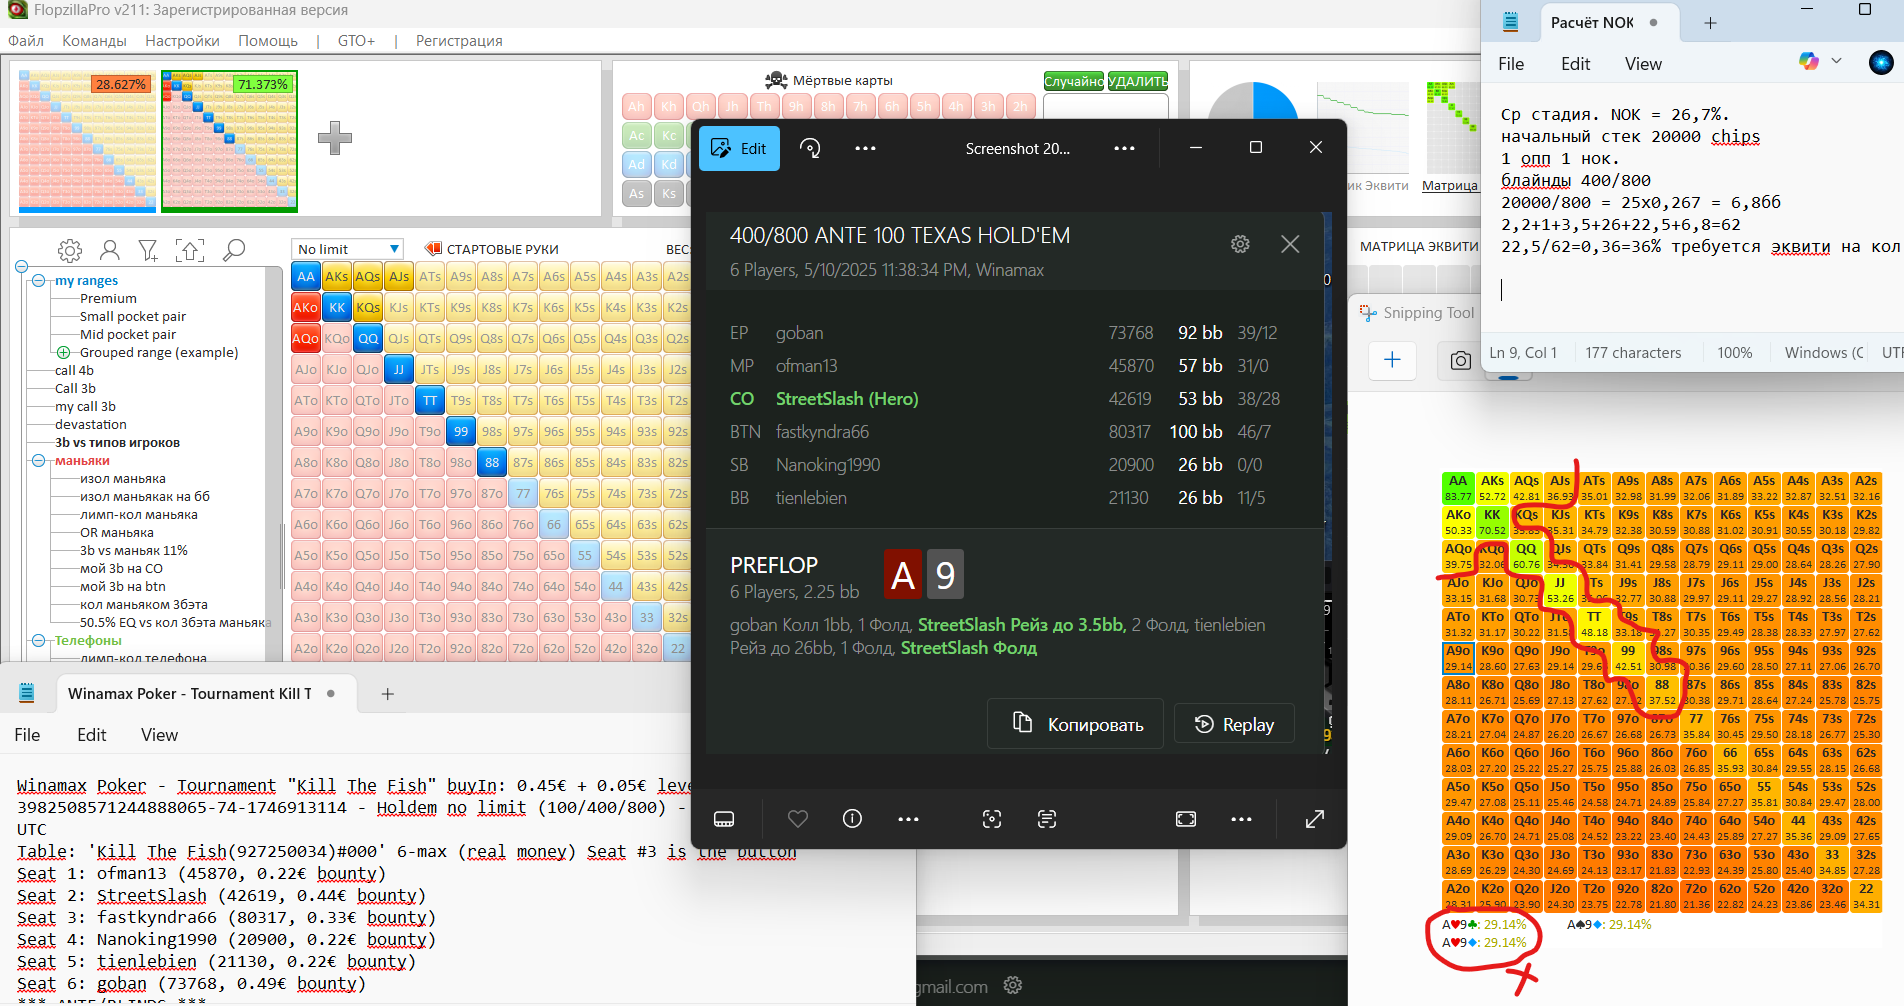Screen dimensions: 1904x1006
Task: Click the Replay button
Action: pyautogui.click(x=1234, y=724)
